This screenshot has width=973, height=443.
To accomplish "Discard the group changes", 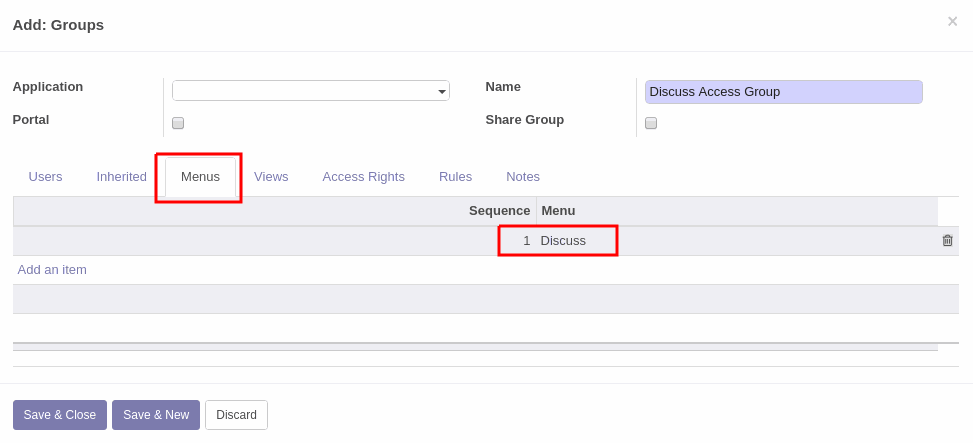I will 236,415.
